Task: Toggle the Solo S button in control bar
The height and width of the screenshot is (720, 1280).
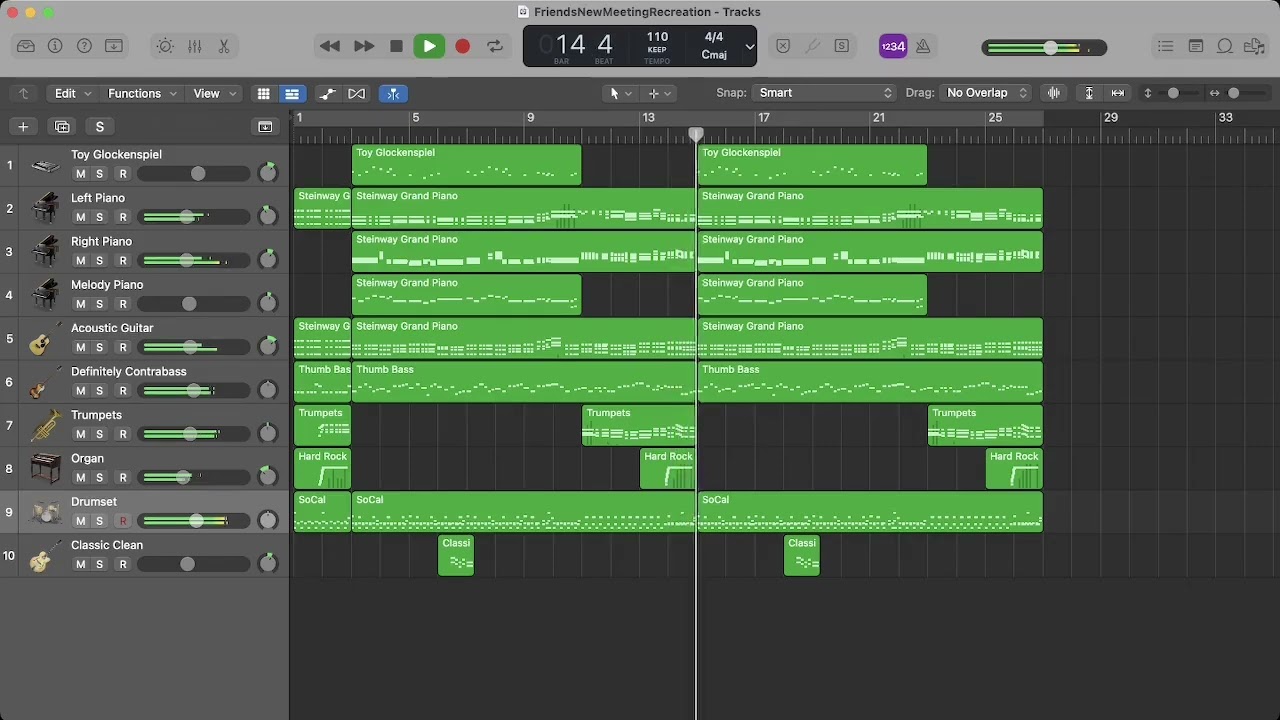Action: point(842,46)
